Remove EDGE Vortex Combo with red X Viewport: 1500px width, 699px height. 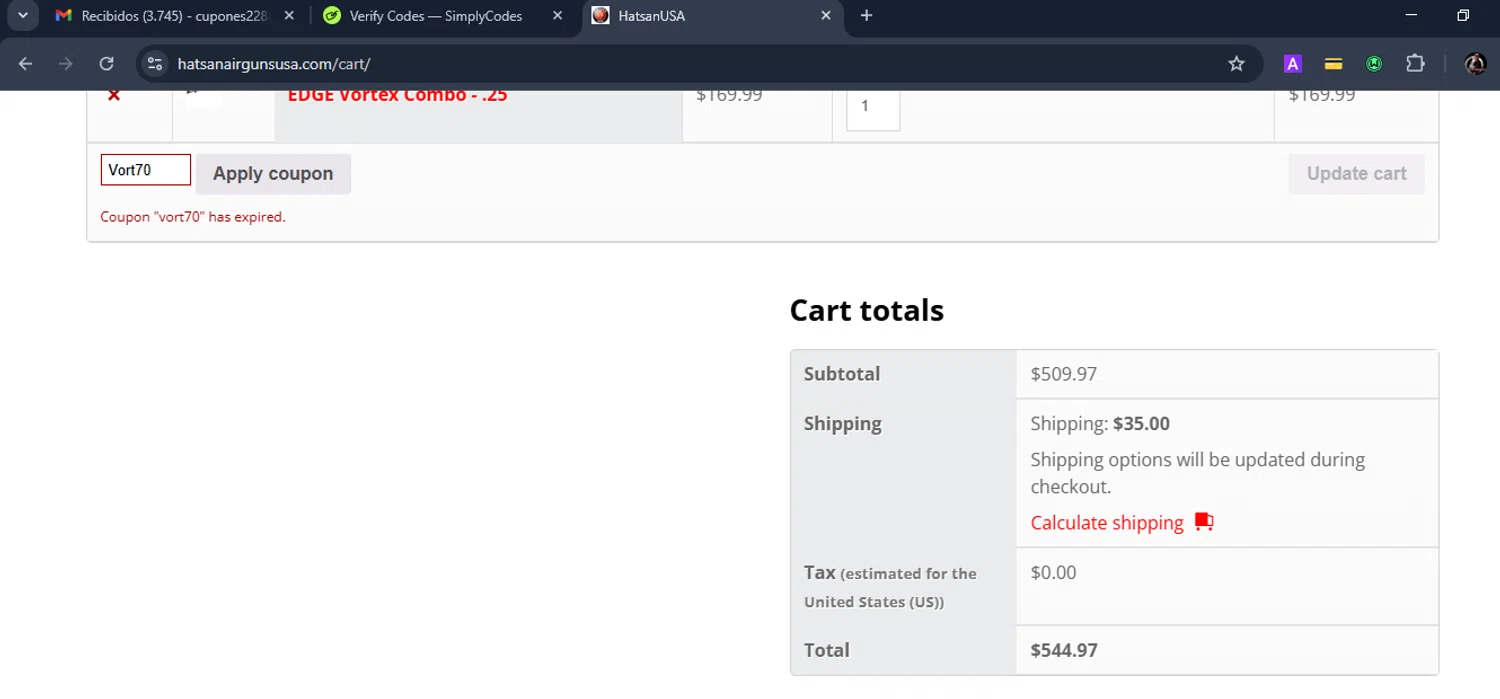[114, 95]
